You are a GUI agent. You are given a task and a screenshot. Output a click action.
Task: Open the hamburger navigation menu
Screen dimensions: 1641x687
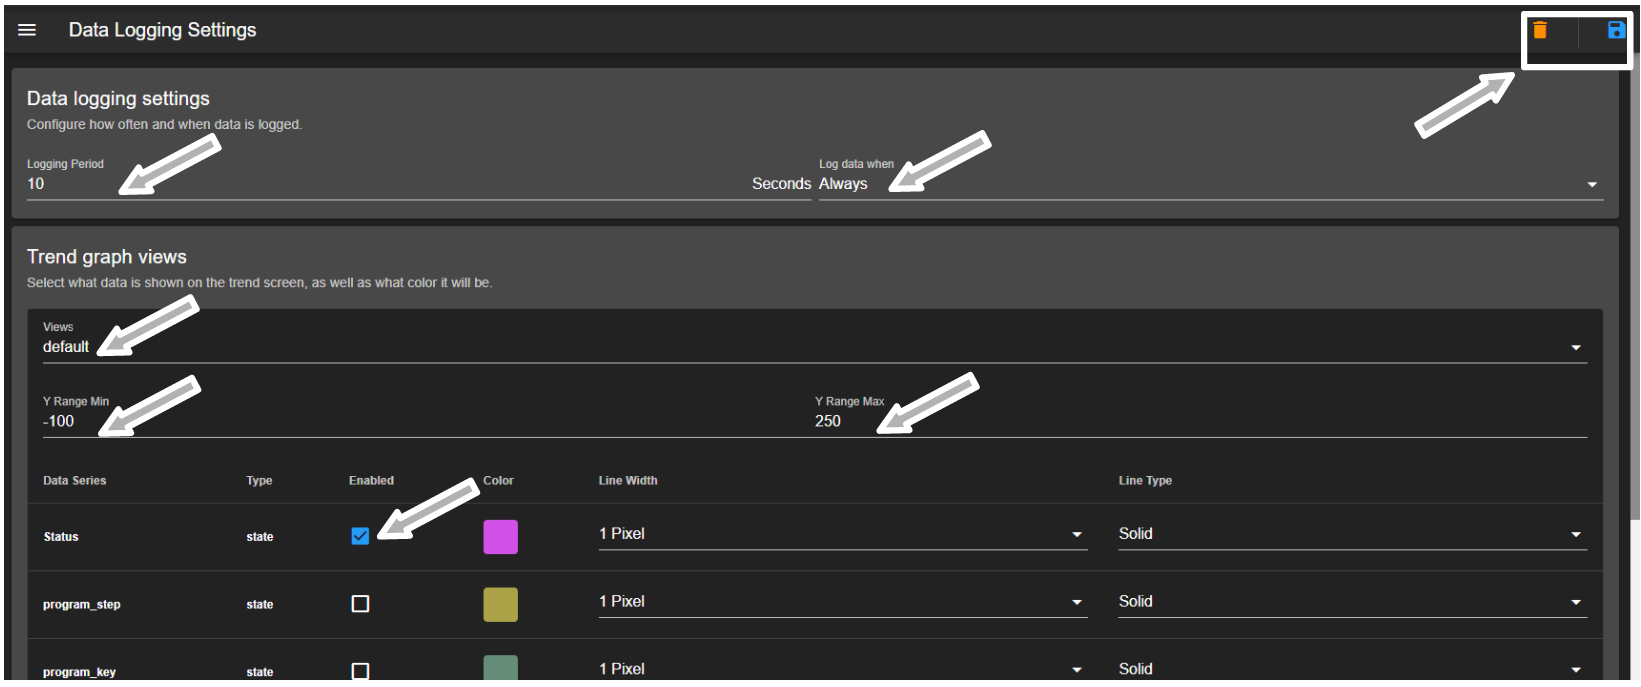(x=27, y=30)
